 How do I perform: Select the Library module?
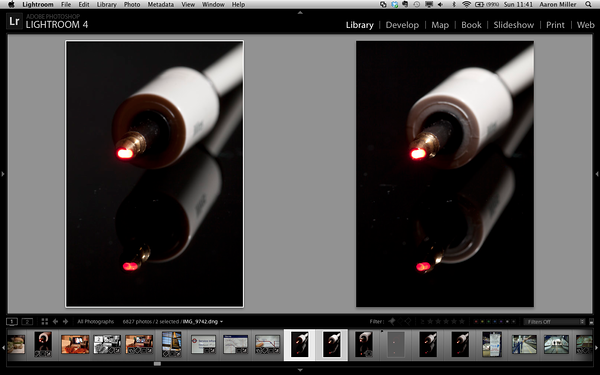360,25
